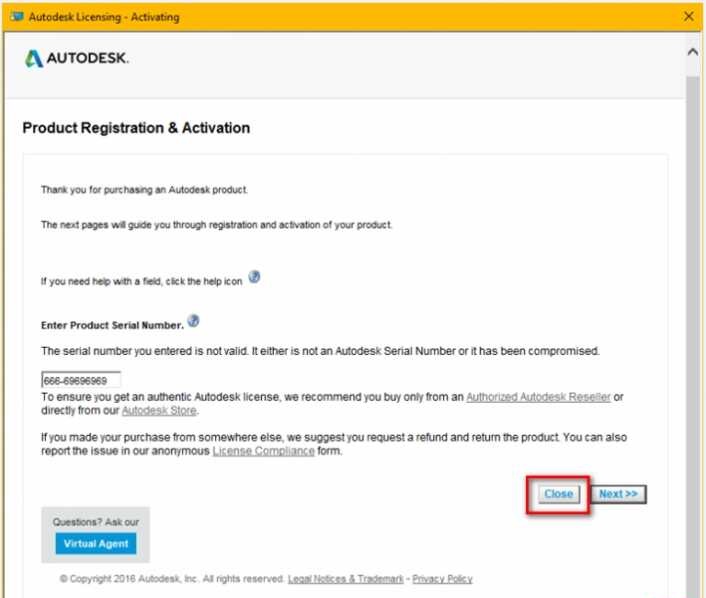
Task: Close the Autodesk Licensing window with X
Action: click(x=689, y=17)
